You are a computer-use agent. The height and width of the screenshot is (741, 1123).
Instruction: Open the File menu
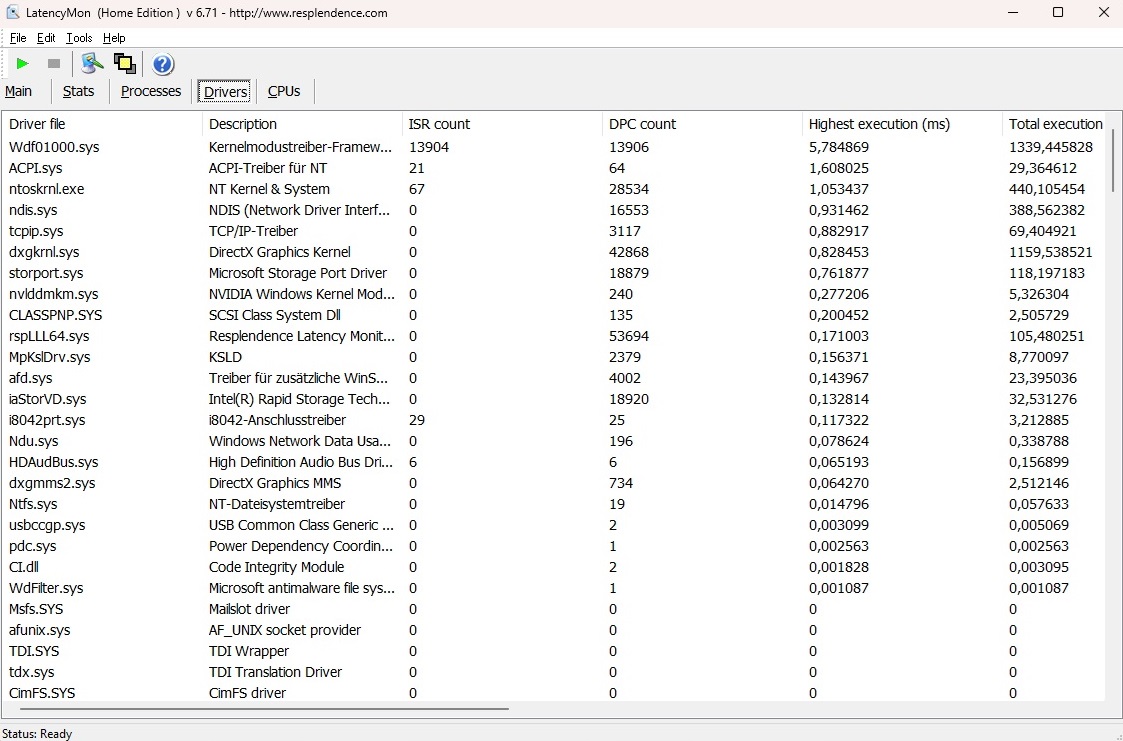coord(18,38)
